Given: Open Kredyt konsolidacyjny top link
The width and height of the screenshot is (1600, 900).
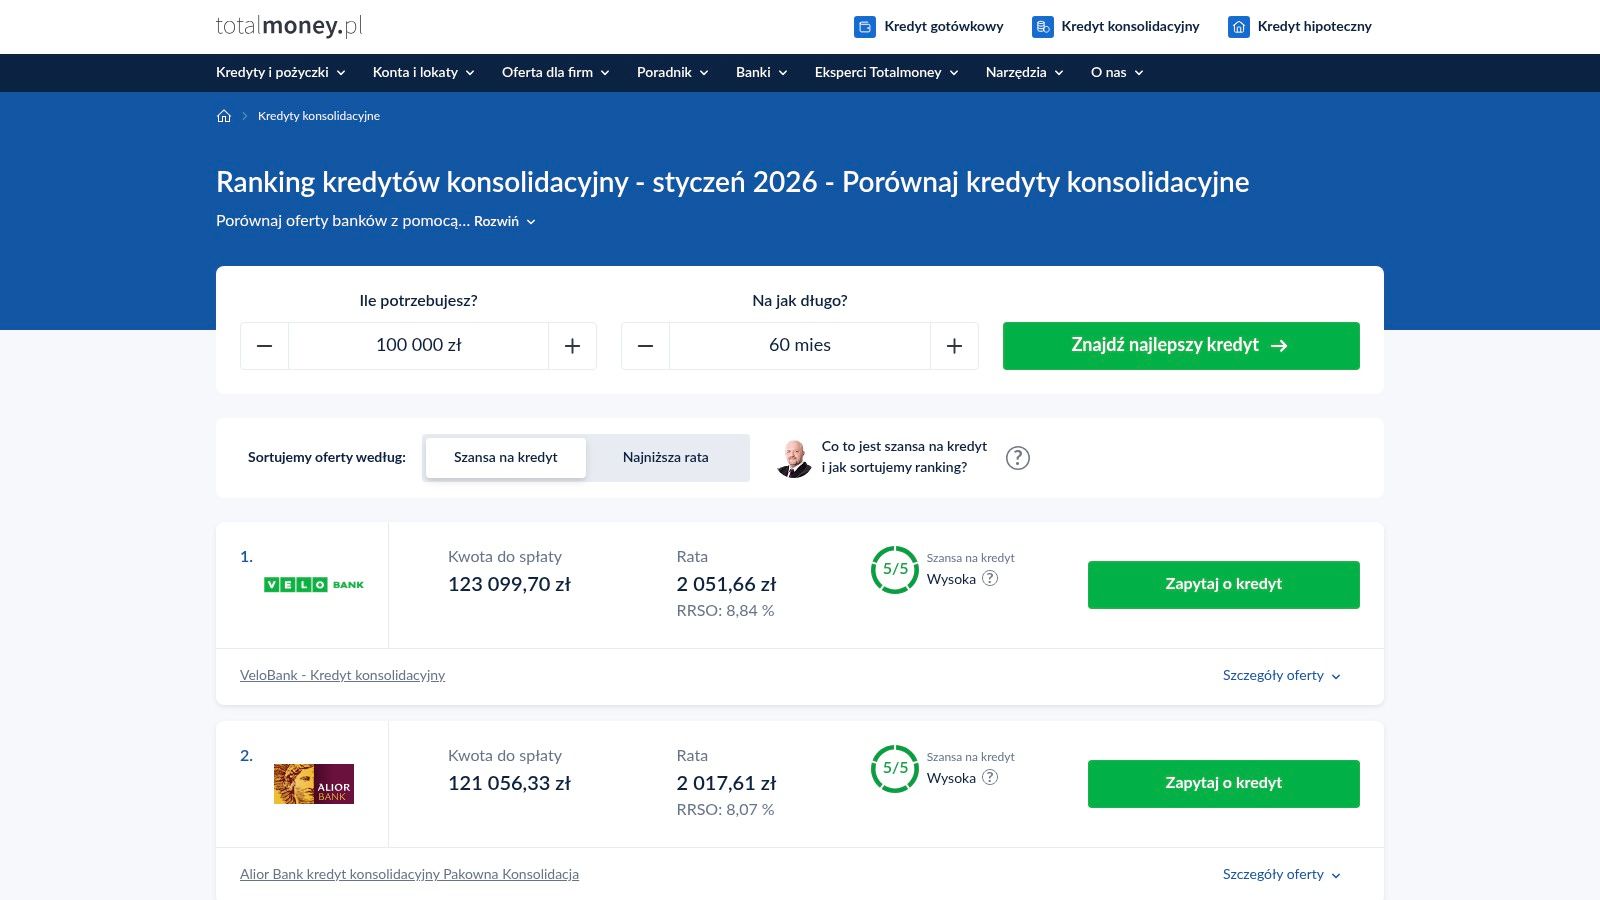Looking at the screenshot, I should [x=1116, y=27].
